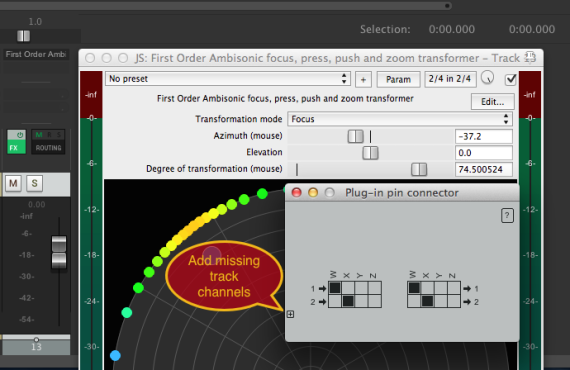Click the Azimuth value field
570x370 pixels.
[484, 136]
